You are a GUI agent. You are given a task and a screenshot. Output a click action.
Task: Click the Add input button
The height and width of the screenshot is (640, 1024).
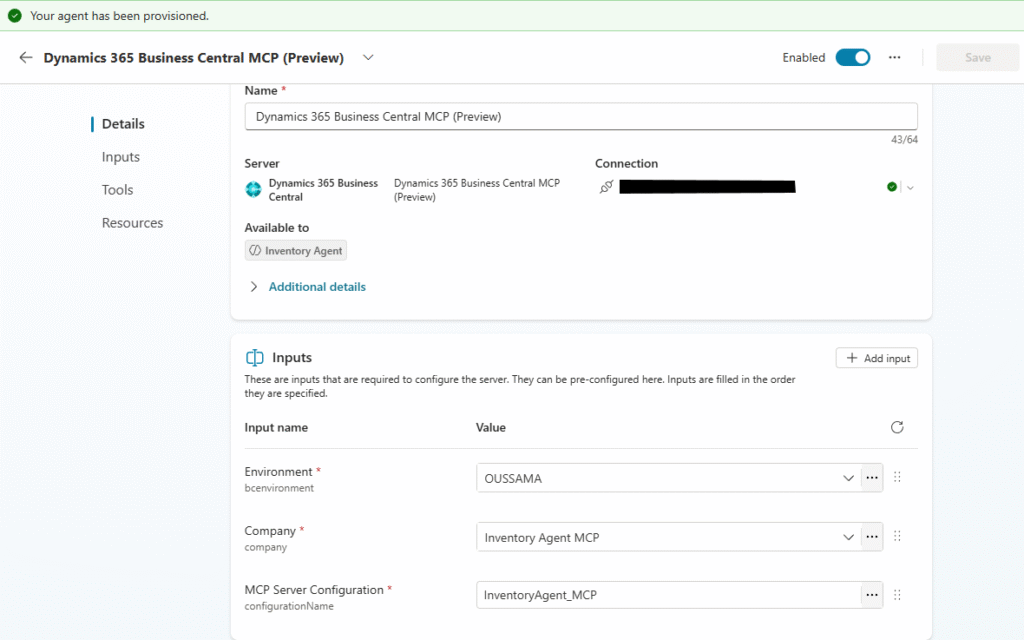pos(876,358)
